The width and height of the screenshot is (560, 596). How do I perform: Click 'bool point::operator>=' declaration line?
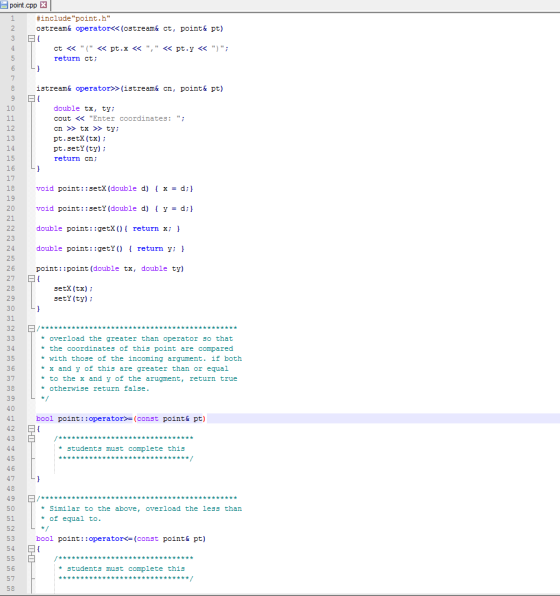point(121,418)
